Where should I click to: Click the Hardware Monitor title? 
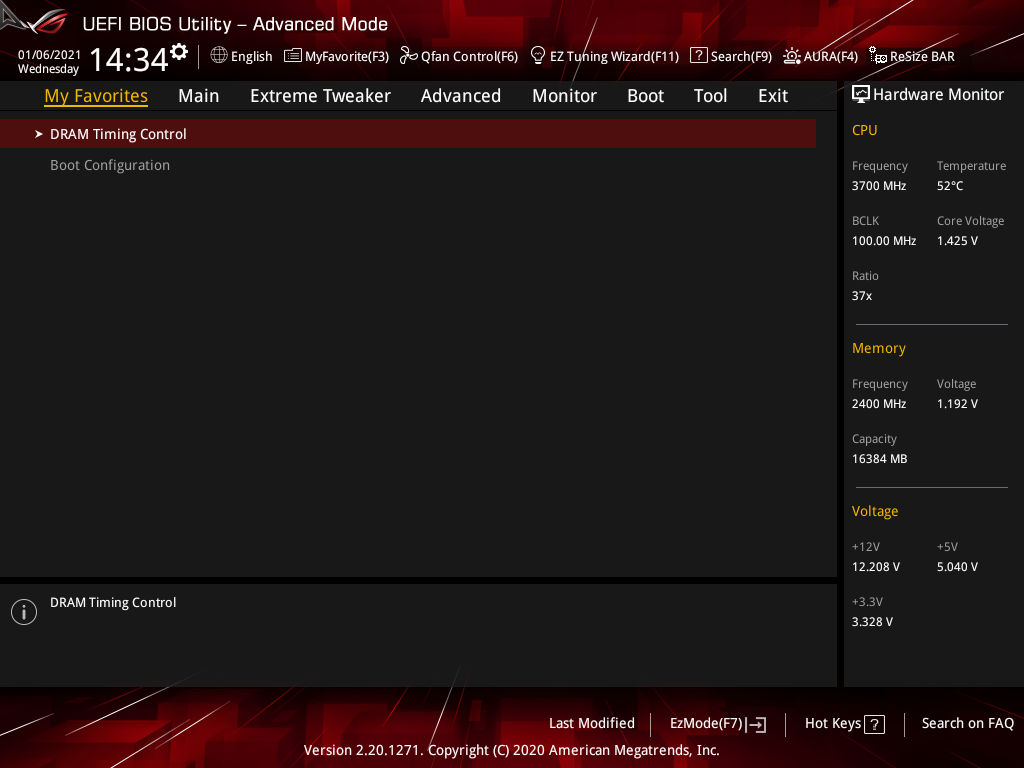tap(938, 95)
